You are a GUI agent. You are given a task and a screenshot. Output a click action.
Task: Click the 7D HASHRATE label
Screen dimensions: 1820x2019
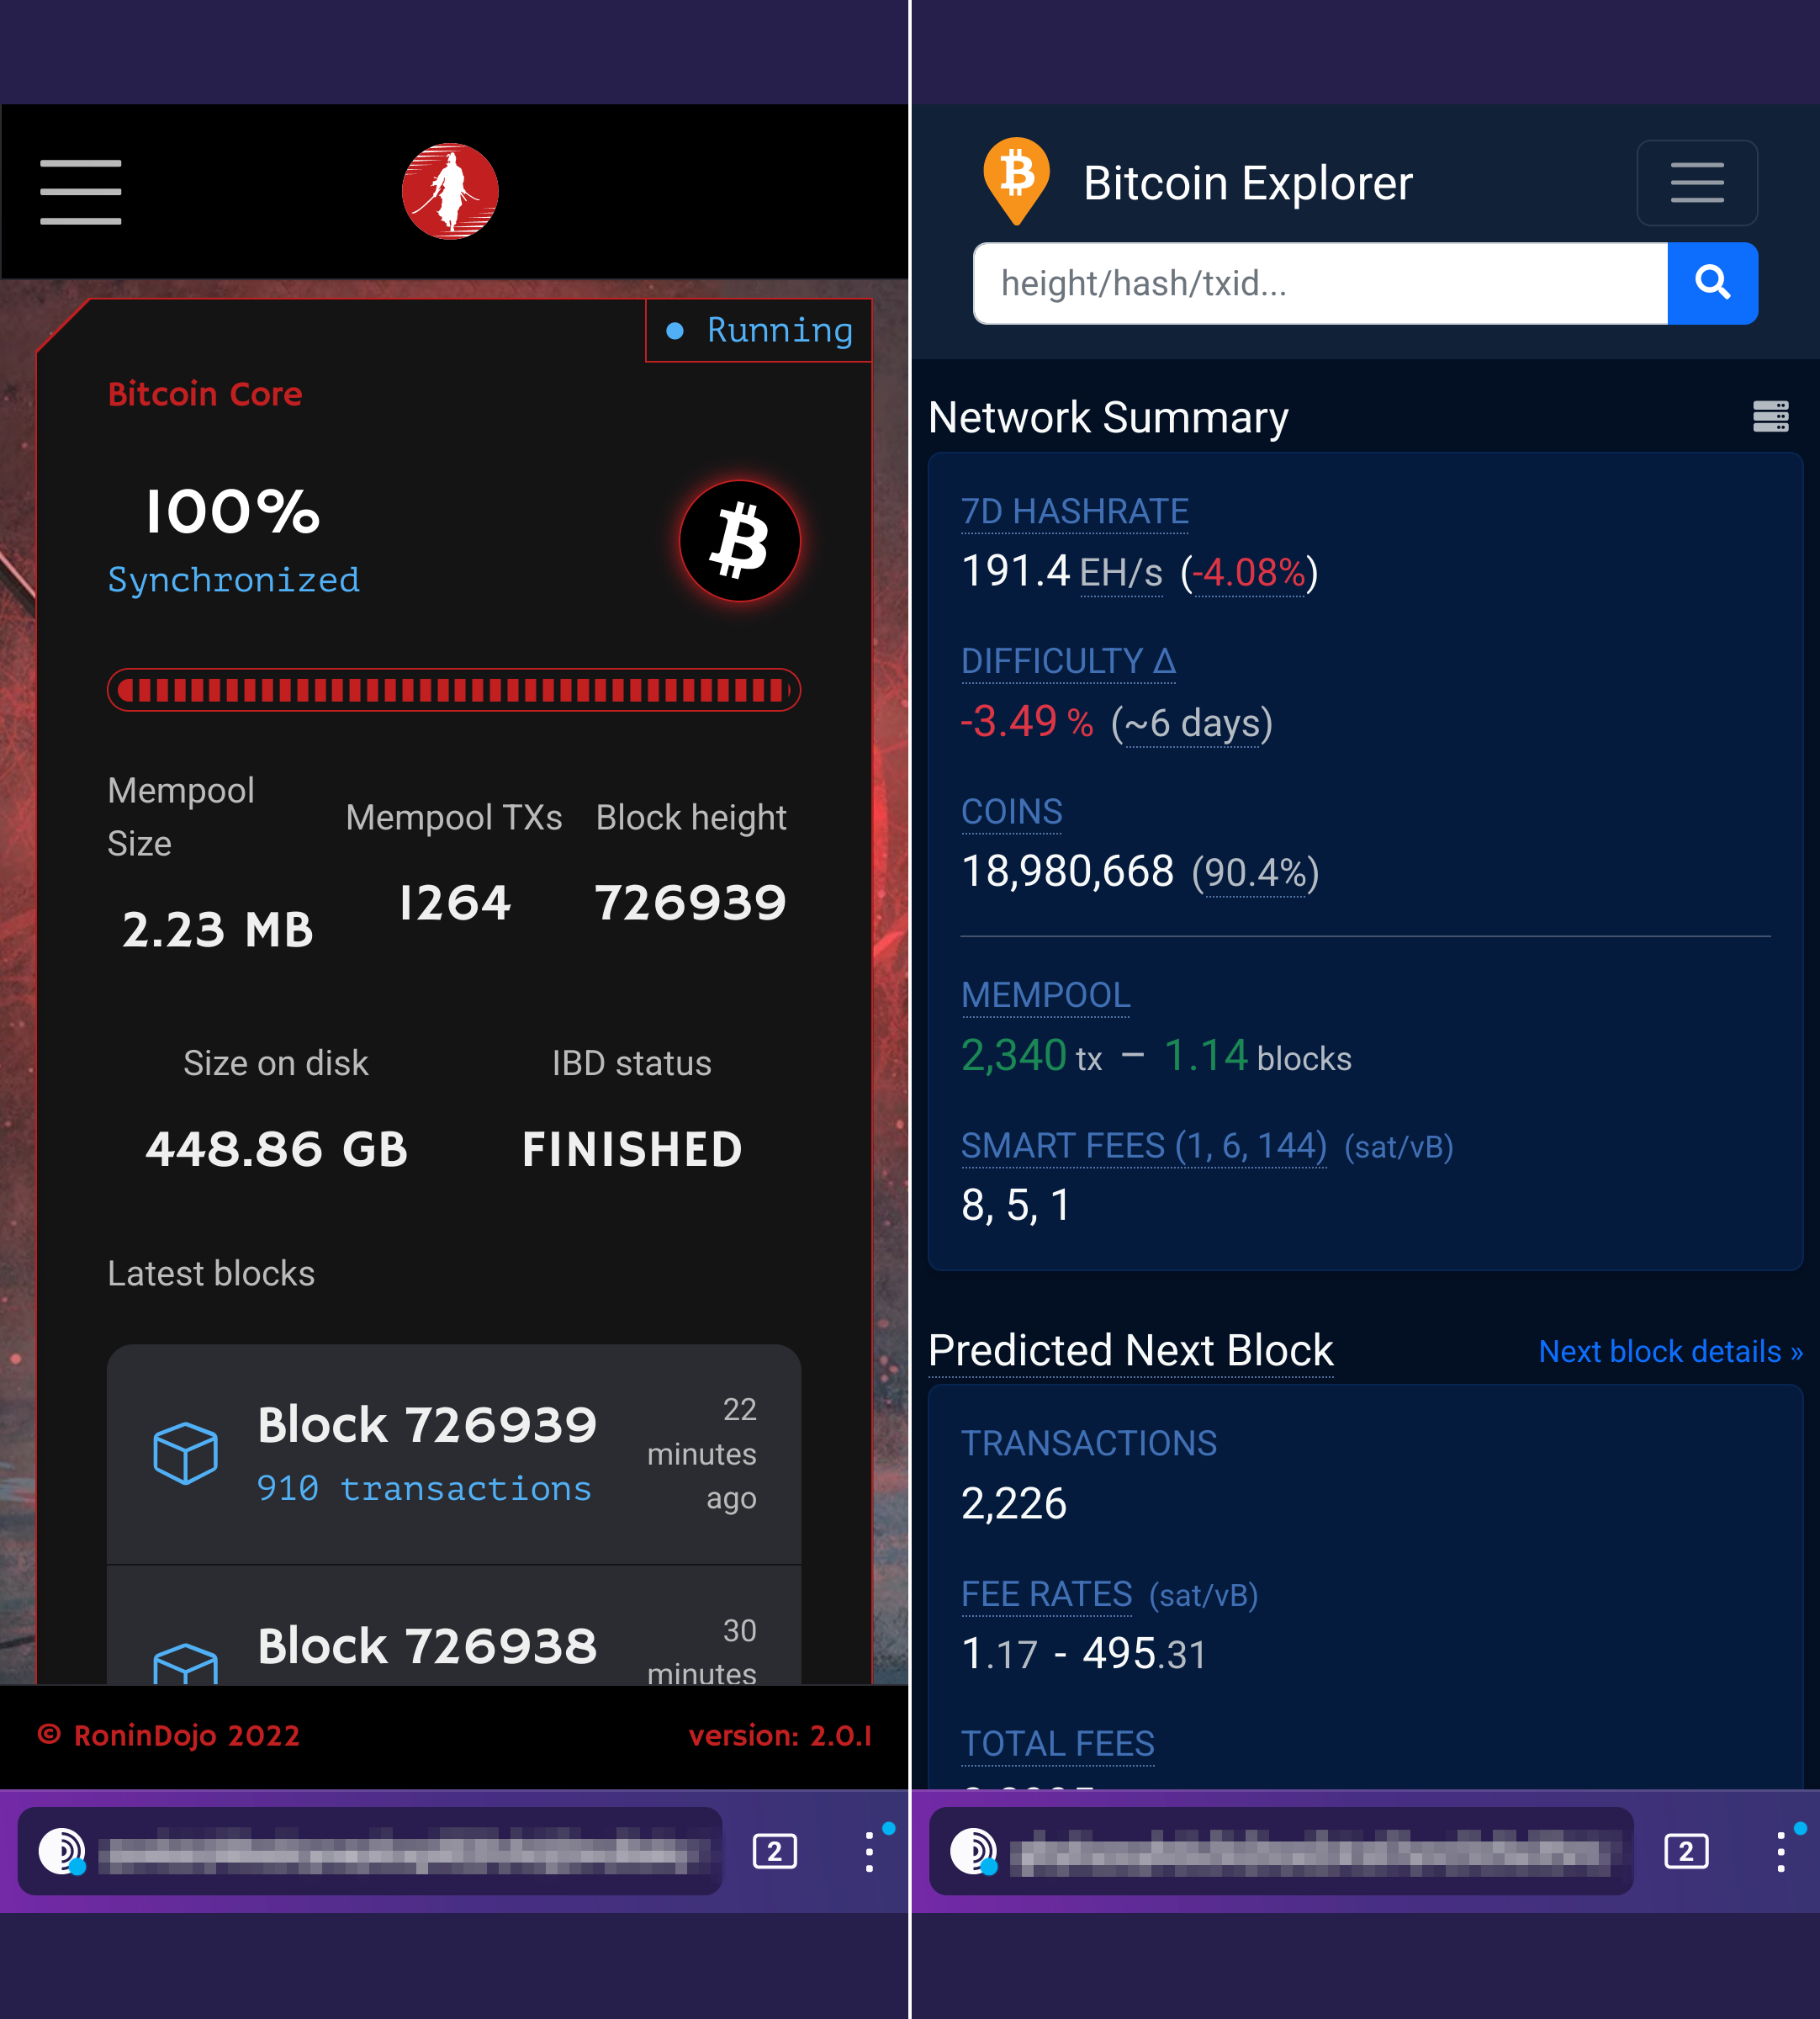[1075, 511]
